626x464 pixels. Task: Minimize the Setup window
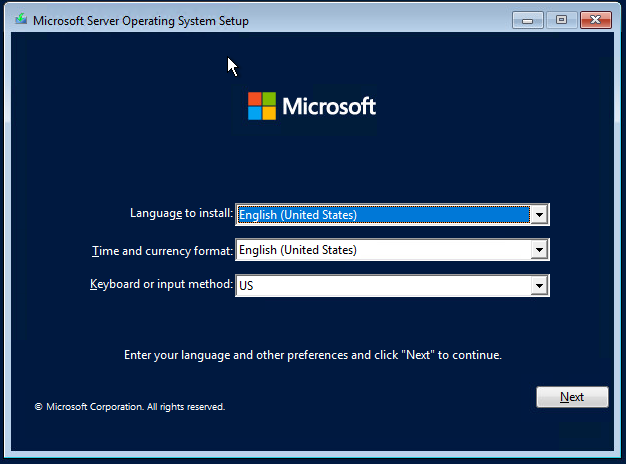527,20
